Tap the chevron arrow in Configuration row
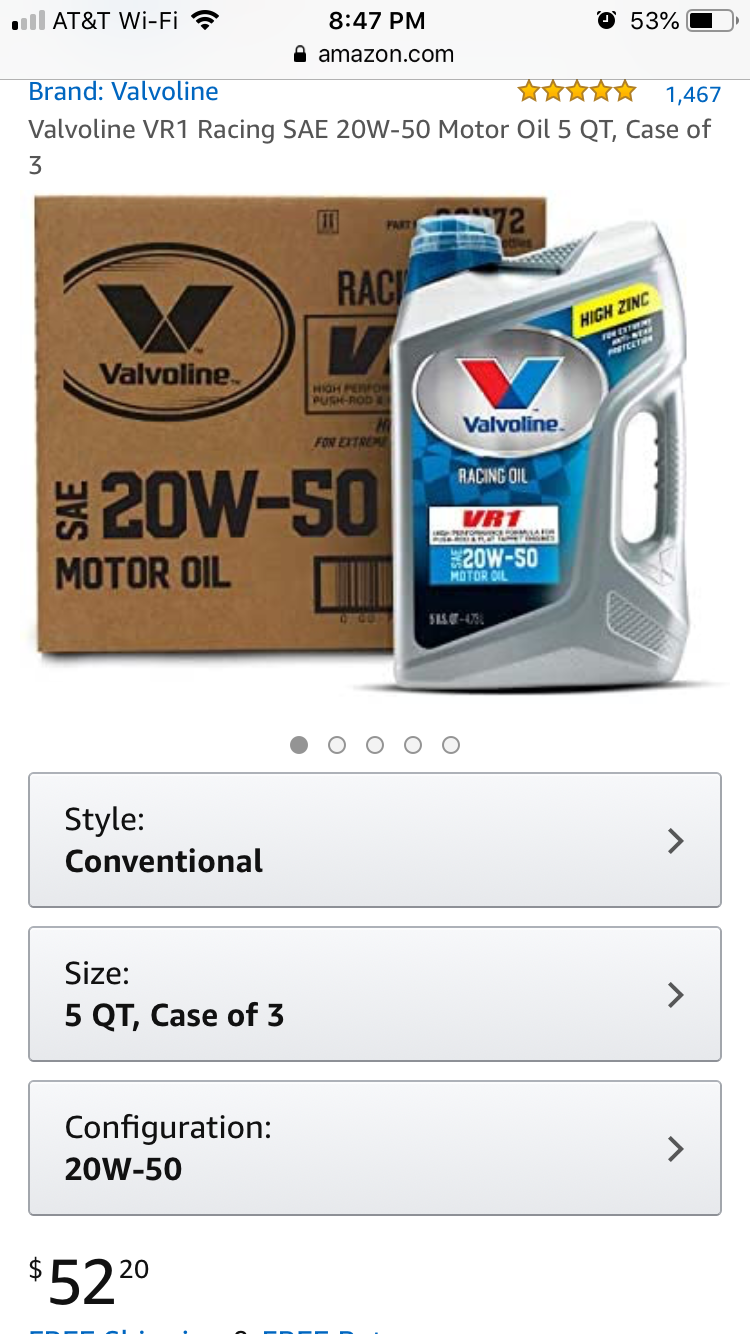Viewport: 750px width, 1334px height. 676,1149
